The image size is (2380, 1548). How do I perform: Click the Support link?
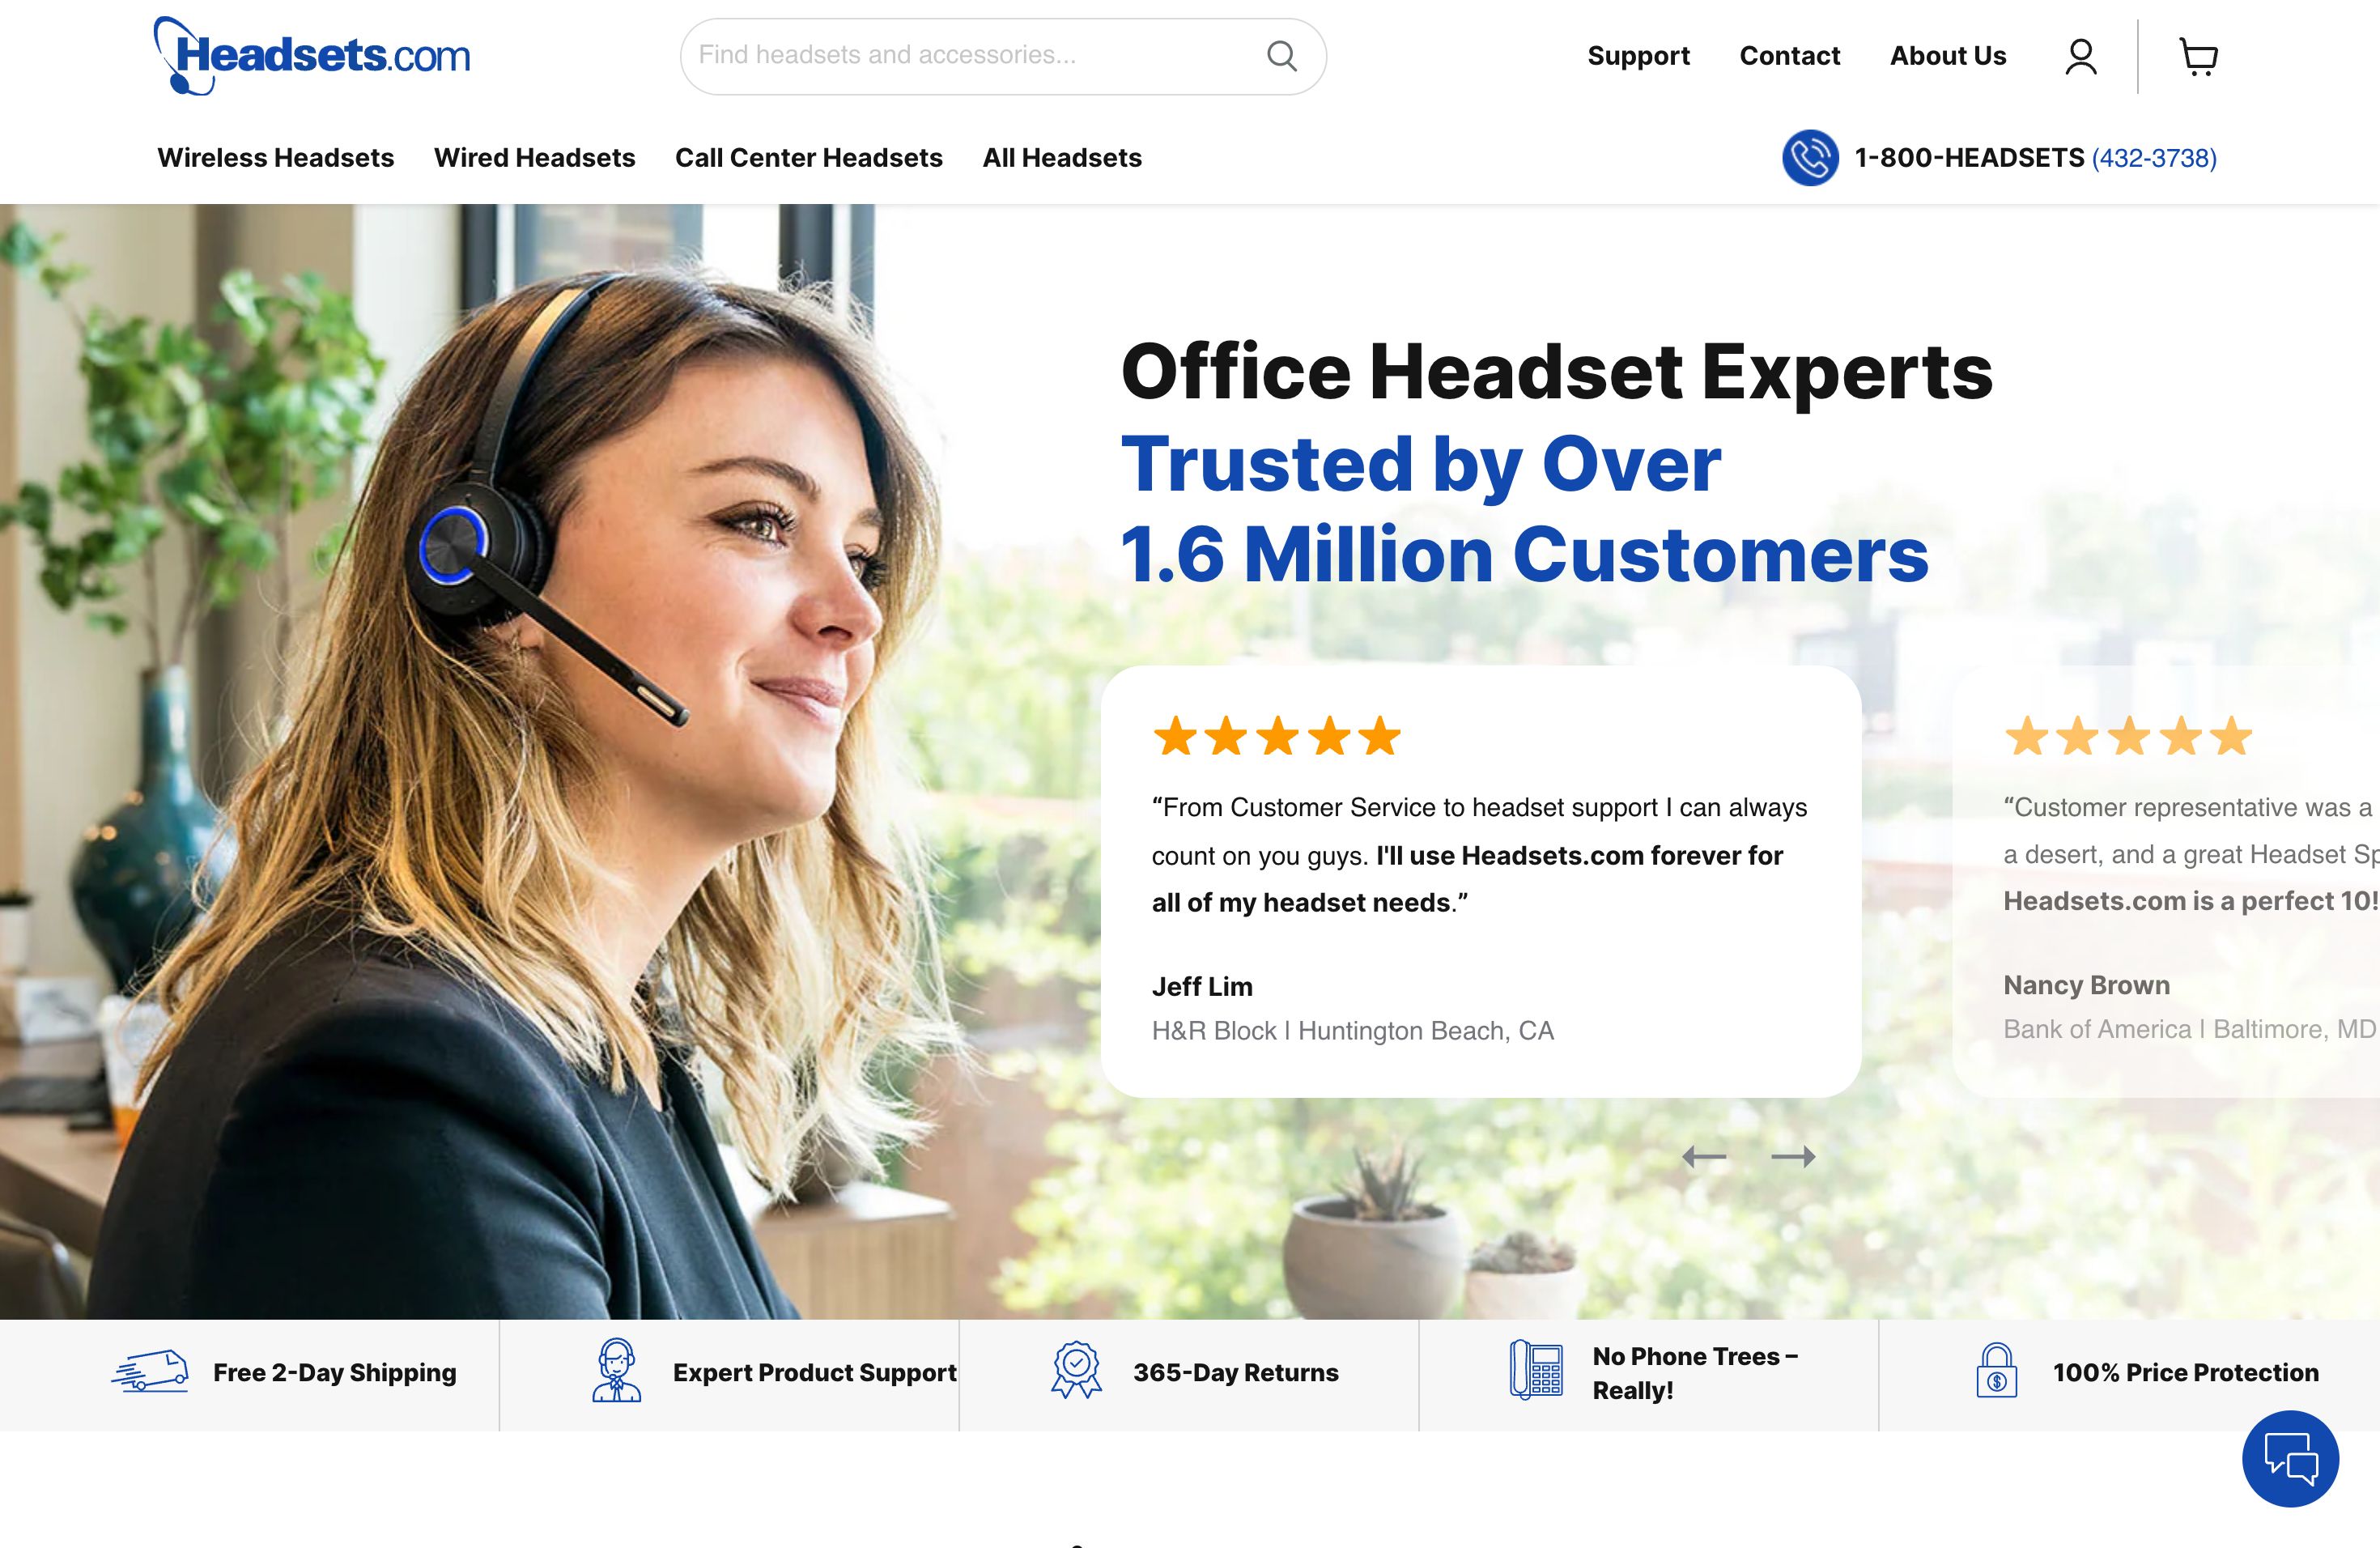pos(1638,56)
